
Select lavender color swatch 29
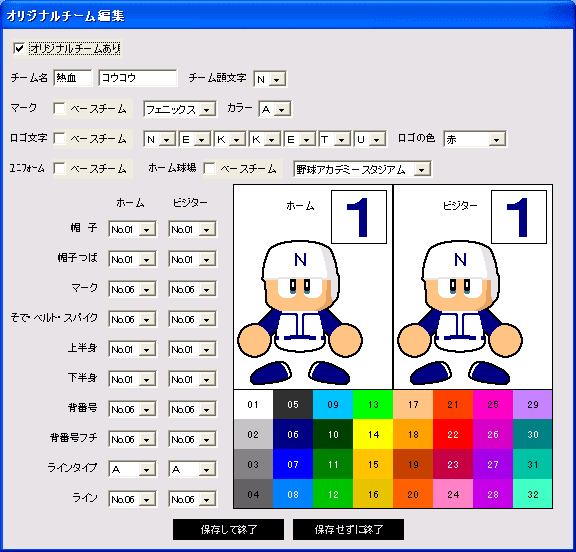[x=533, y=404]
